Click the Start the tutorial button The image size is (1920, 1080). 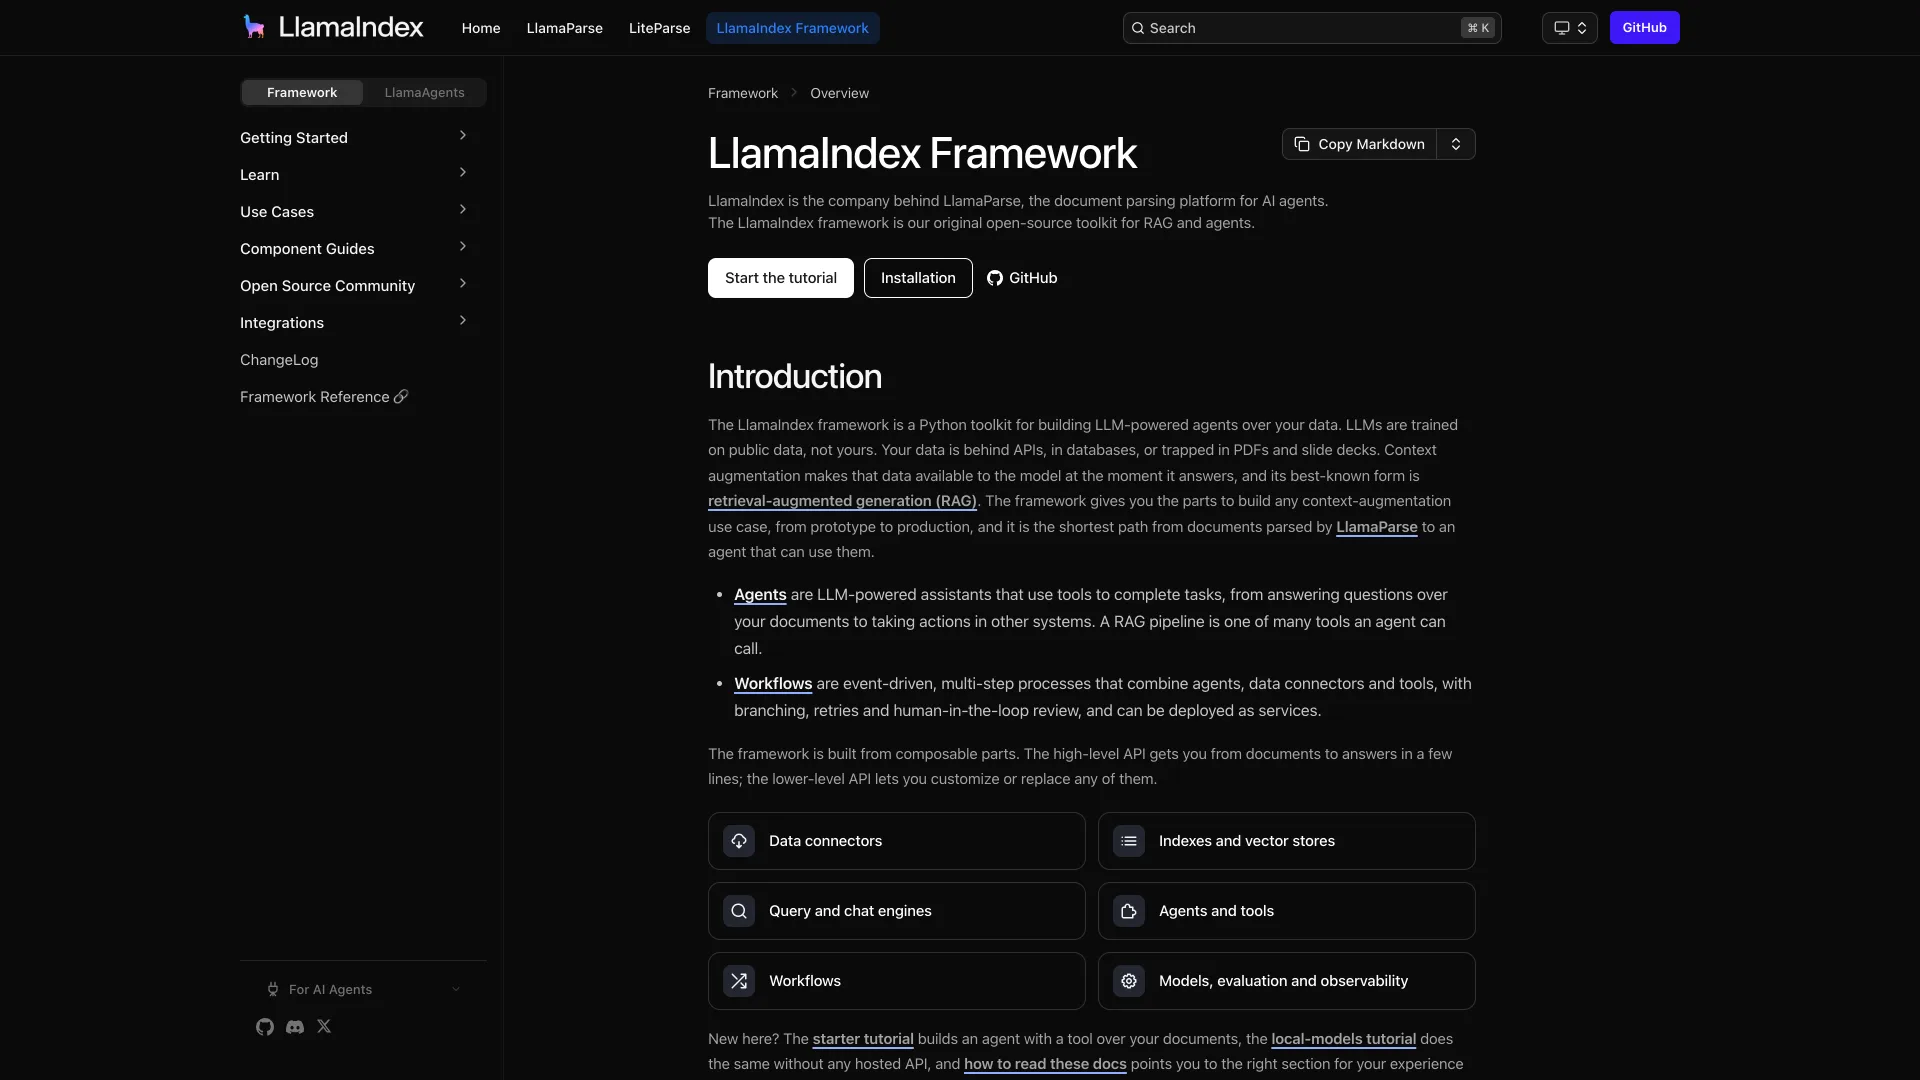(x=781, y=278)
